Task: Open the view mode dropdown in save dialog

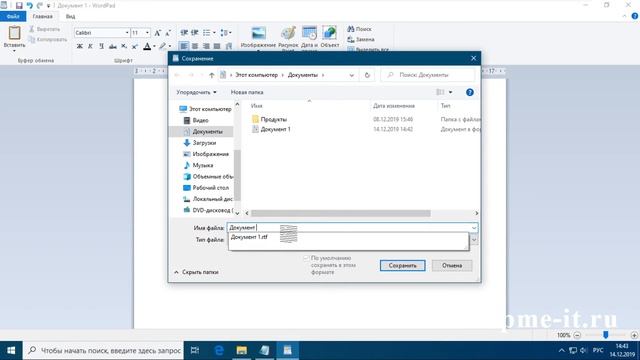Action: click(451, 92)
